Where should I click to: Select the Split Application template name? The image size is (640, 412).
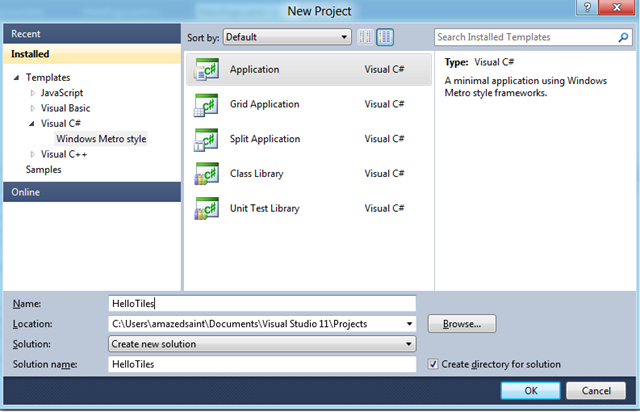click(x=265, y=139)
